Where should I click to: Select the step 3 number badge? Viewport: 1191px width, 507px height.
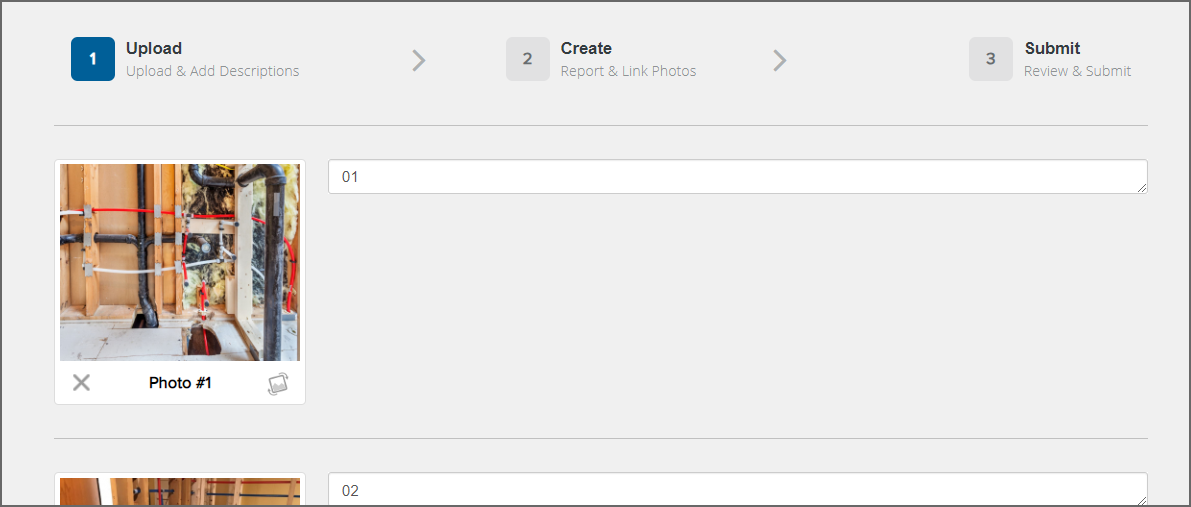tap(990, 59)
